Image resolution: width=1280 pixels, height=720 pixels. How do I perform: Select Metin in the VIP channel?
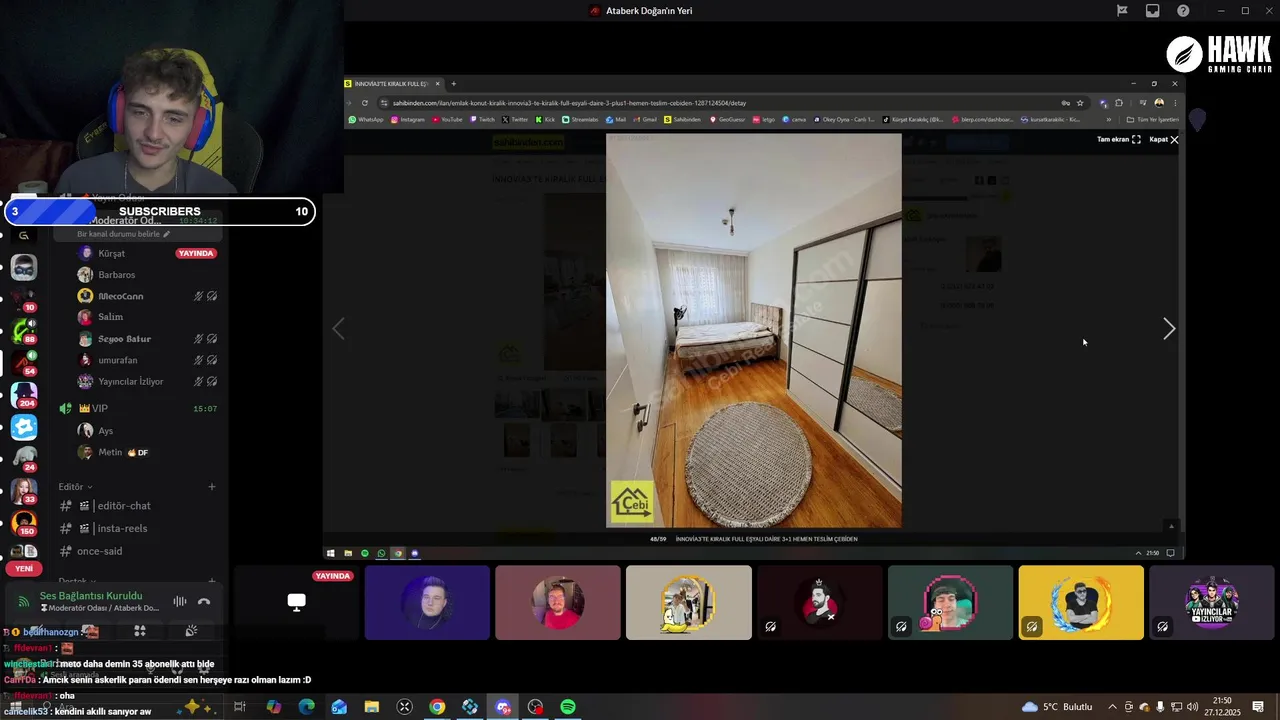[x=148, y=453]
